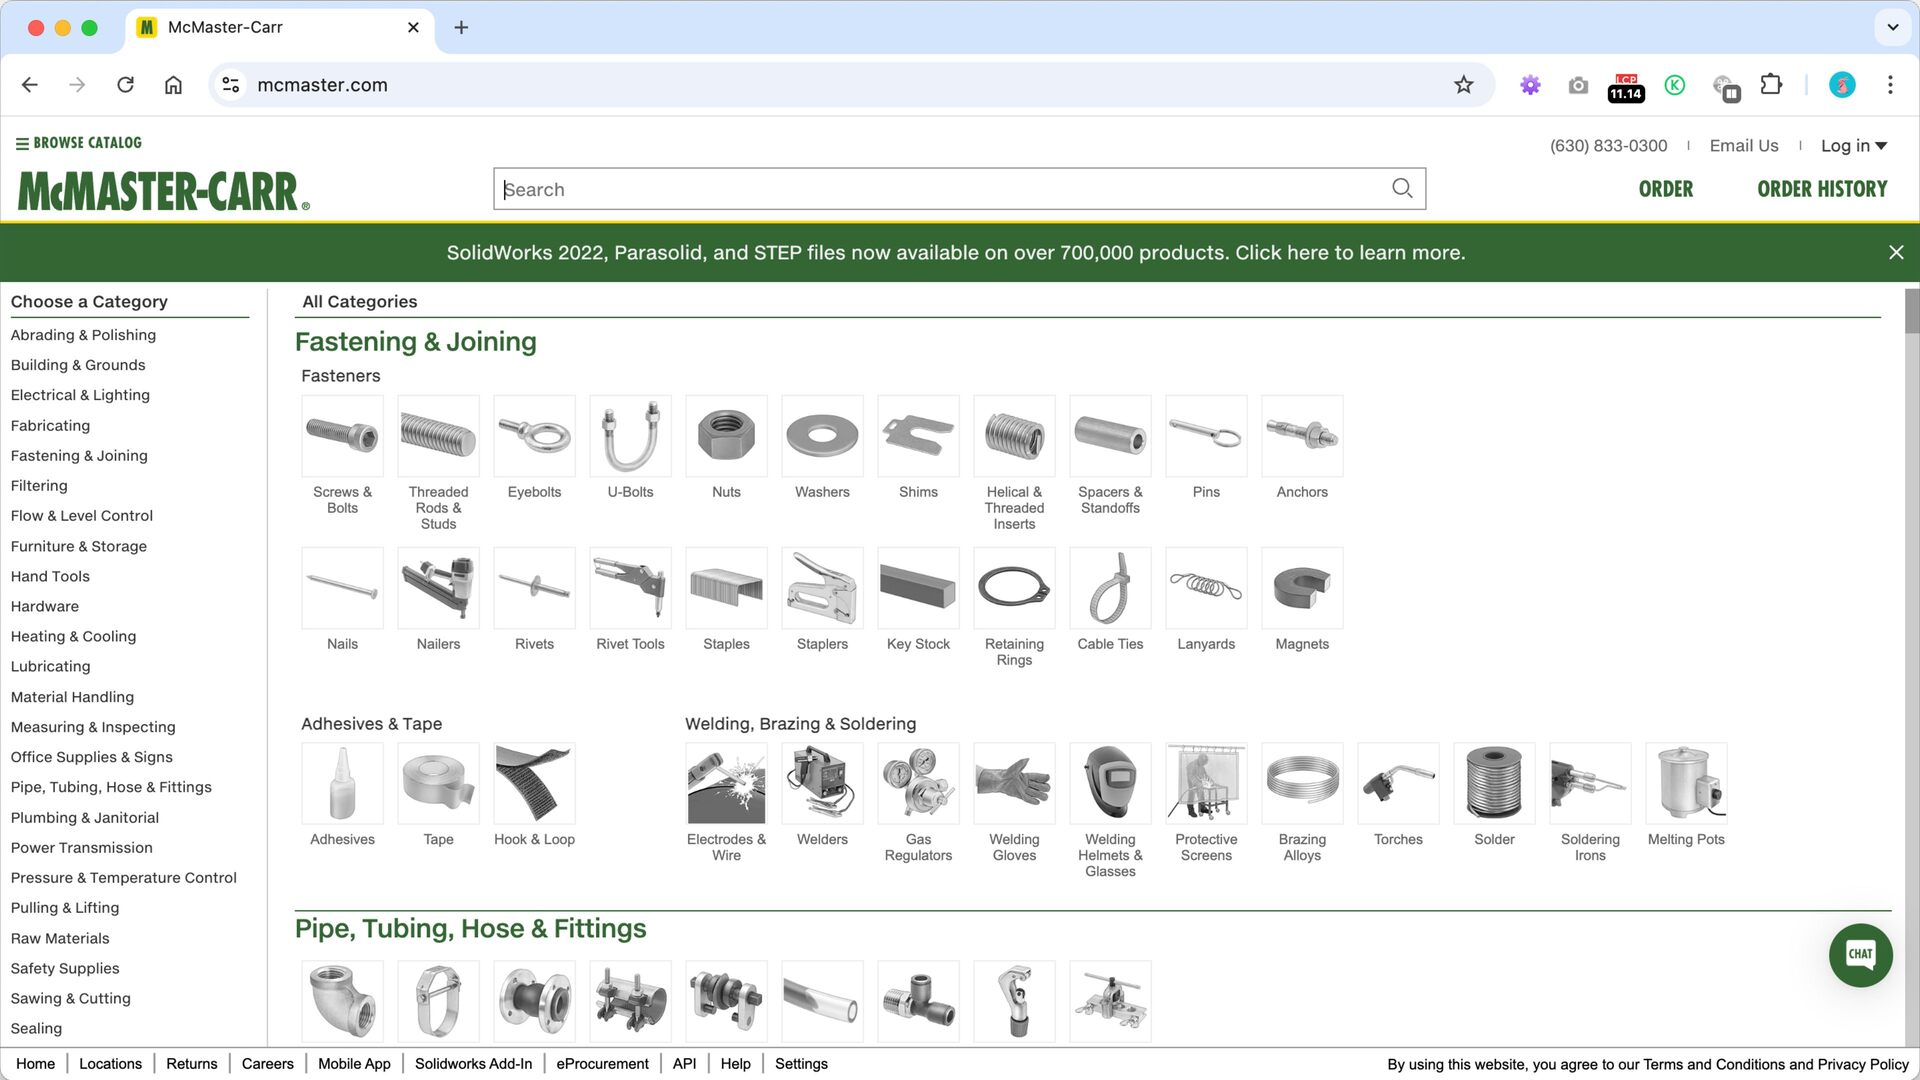Open Power Transmission category
This screenshot has width=1920, height=1080.
[82, 847]
